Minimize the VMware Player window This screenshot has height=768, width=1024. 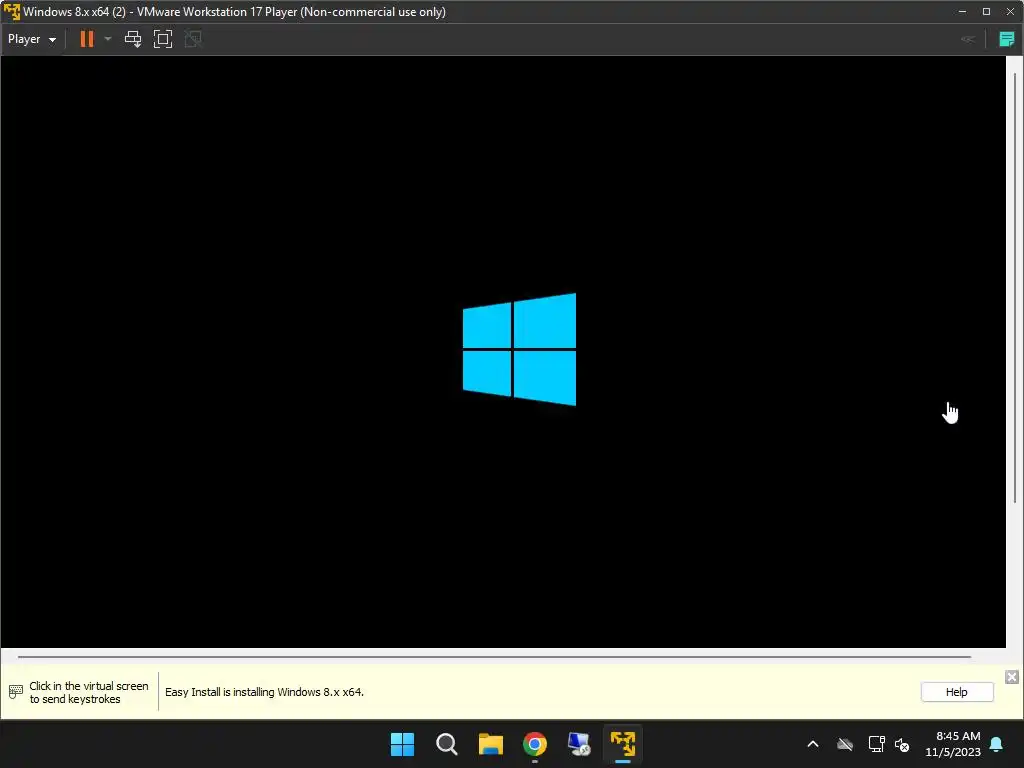(962, 12)
